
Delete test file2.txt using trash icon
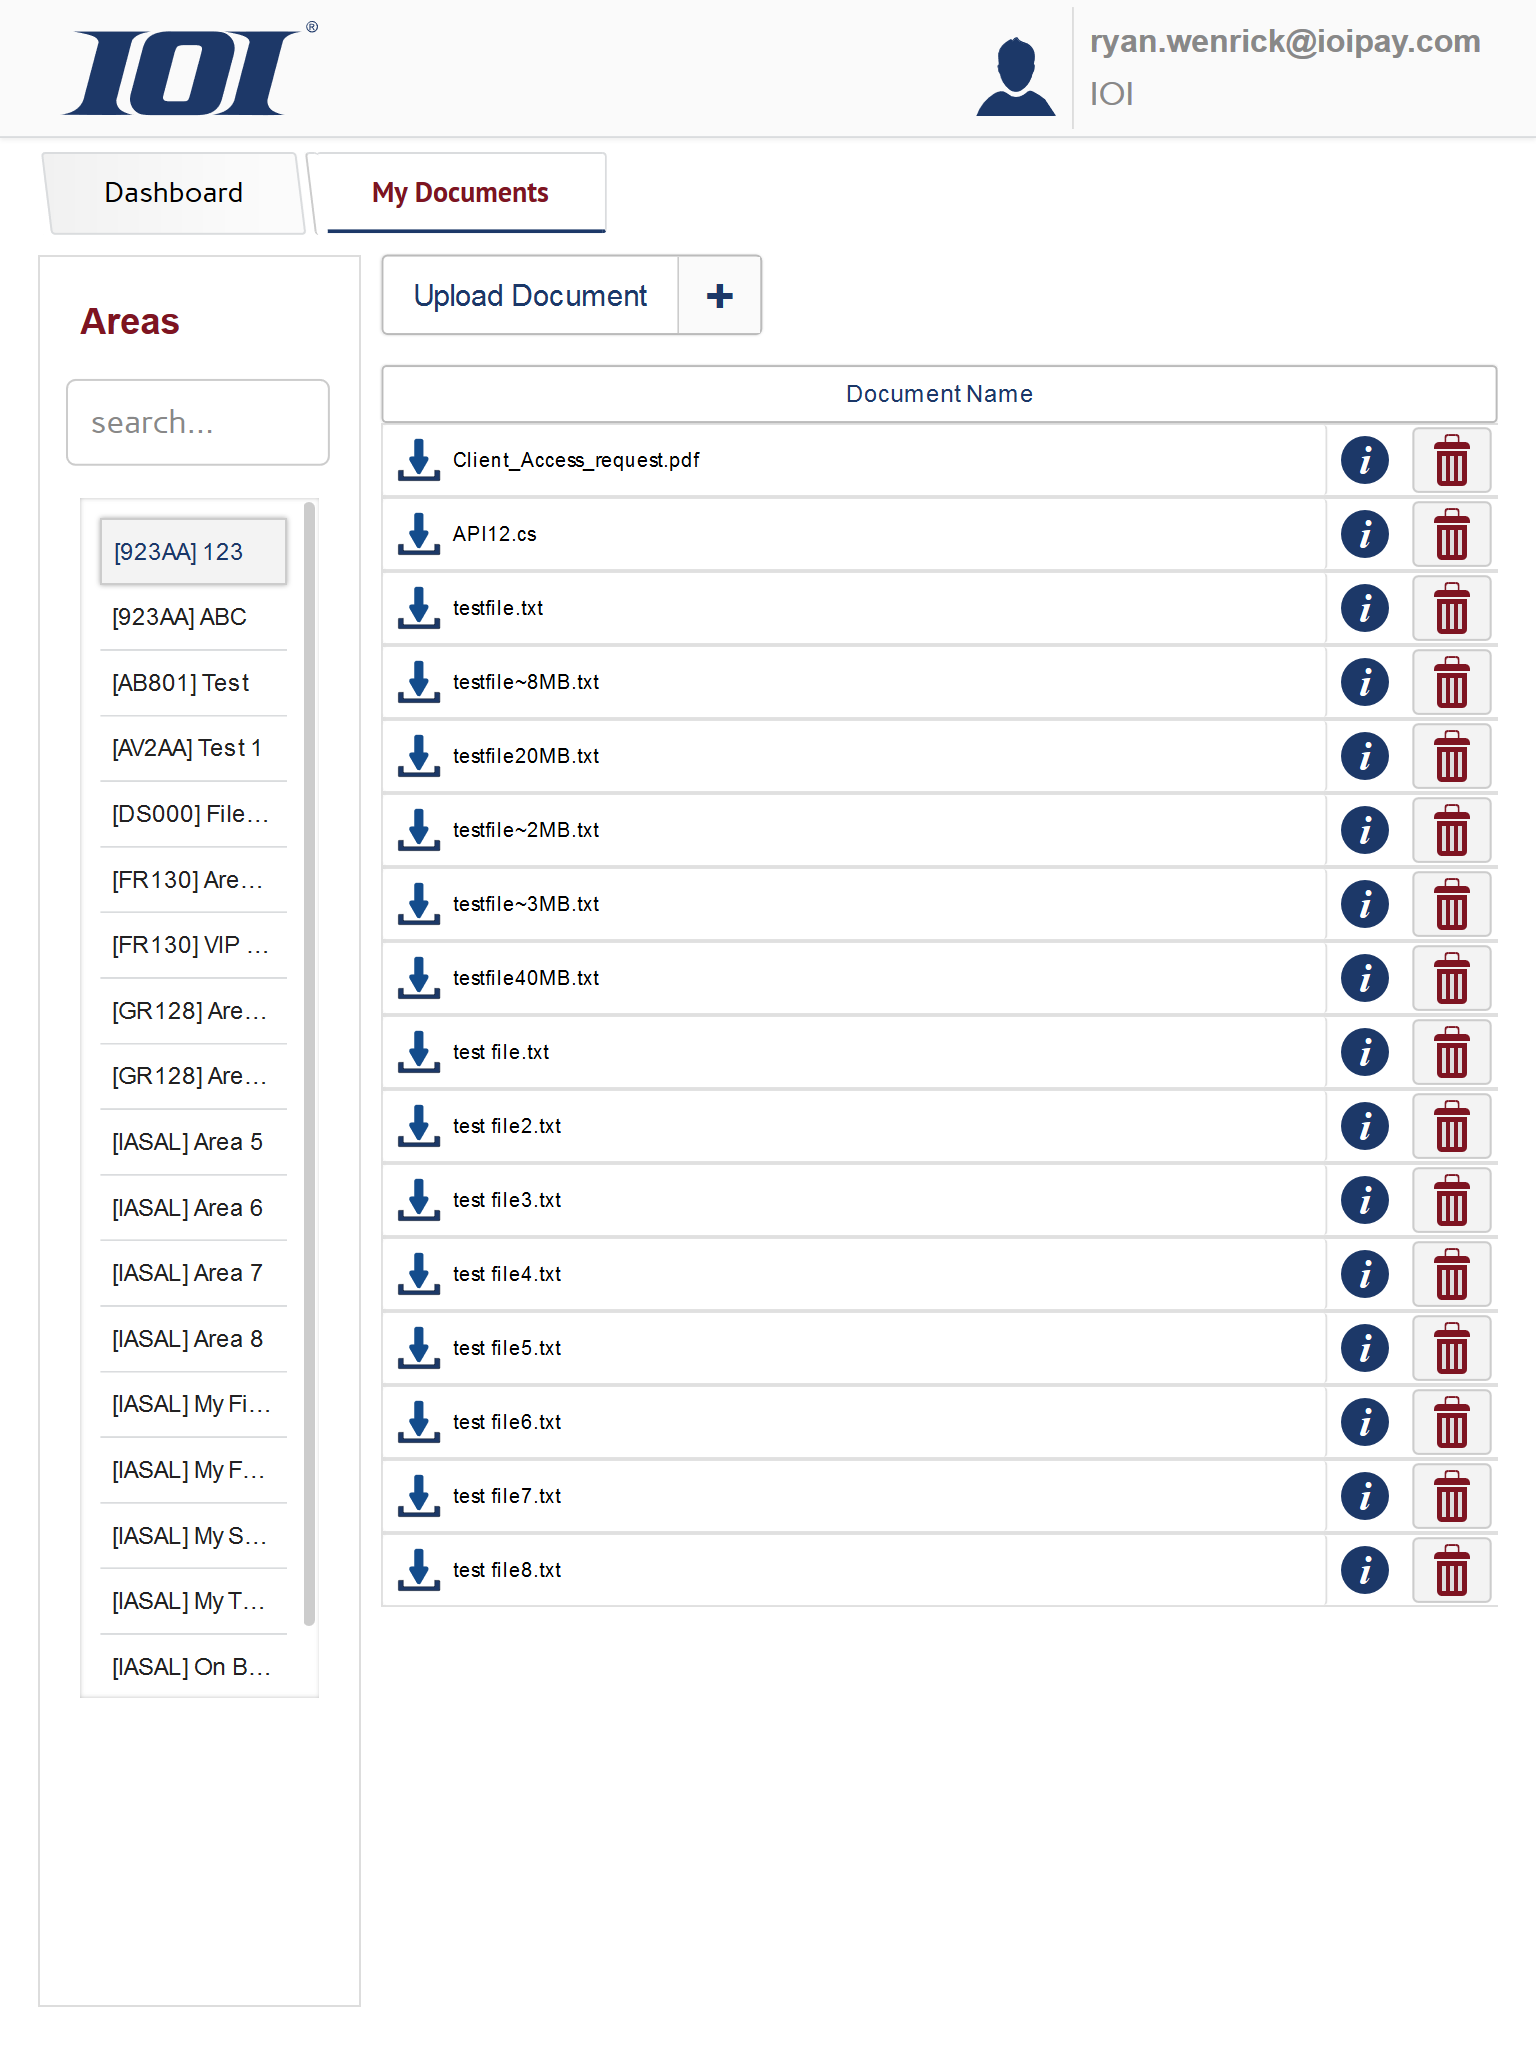tap(1451, 1126)
